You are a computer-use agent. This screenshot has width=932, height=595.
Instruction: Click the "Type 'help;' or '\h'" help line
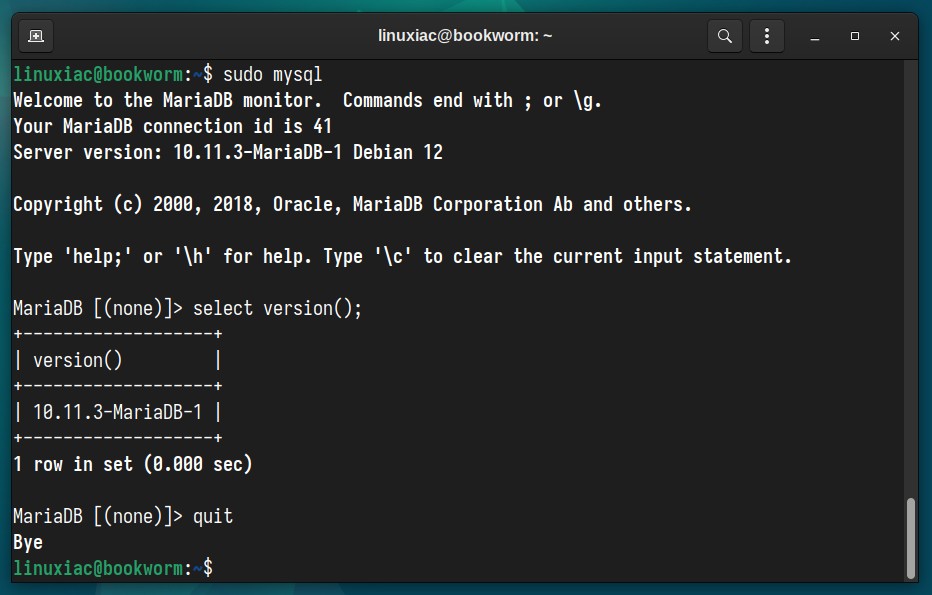coord(402,257)
